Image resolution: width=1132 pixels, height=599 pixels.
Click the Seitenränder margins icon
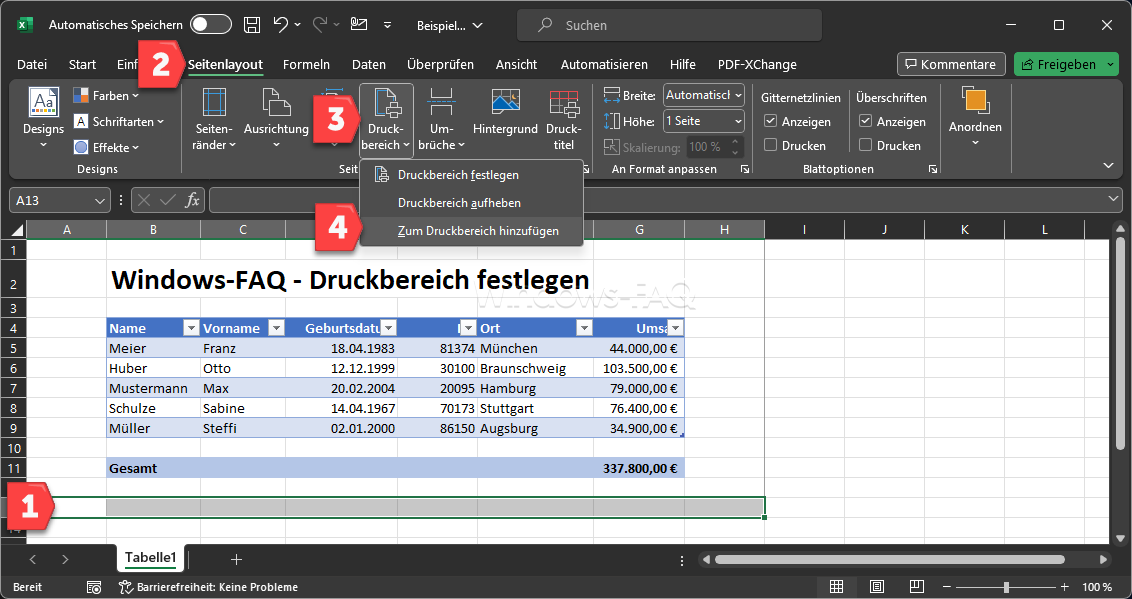point(214,104)
